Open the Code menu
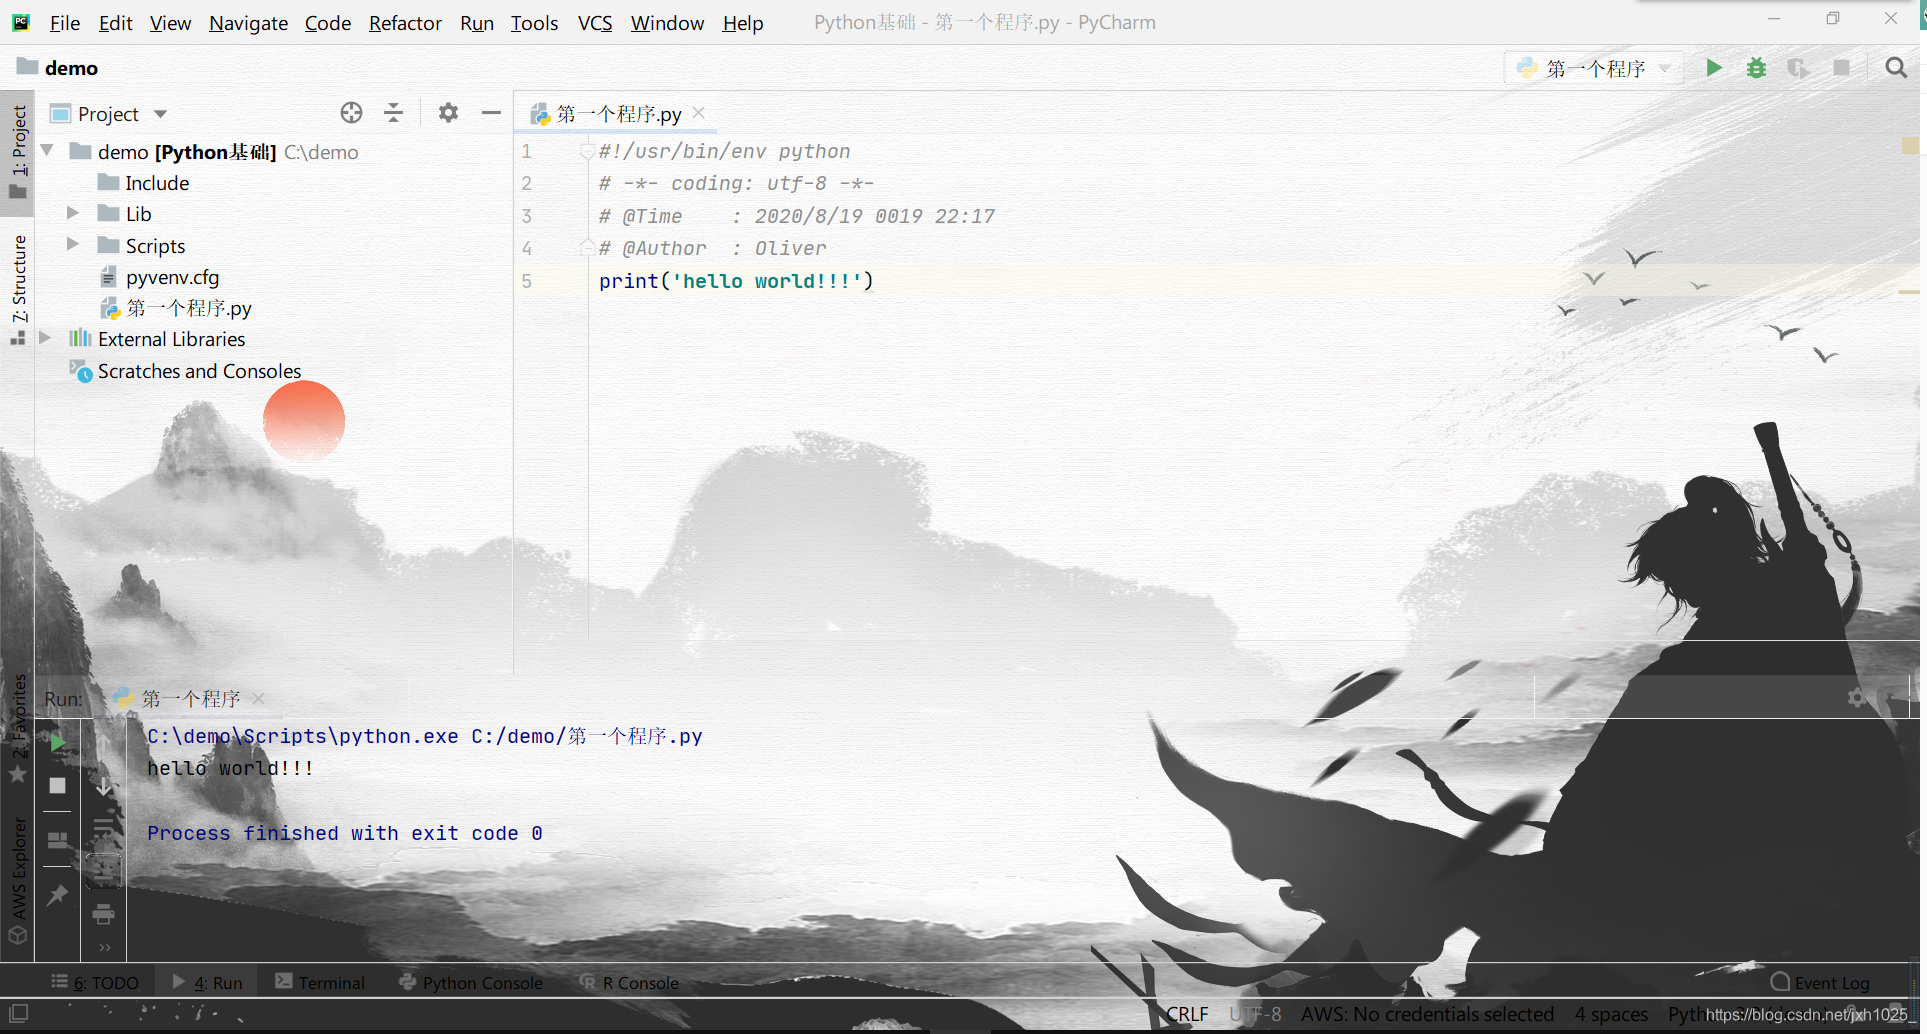Viewport: 1927px width, 1034px height. pos(328,23)
